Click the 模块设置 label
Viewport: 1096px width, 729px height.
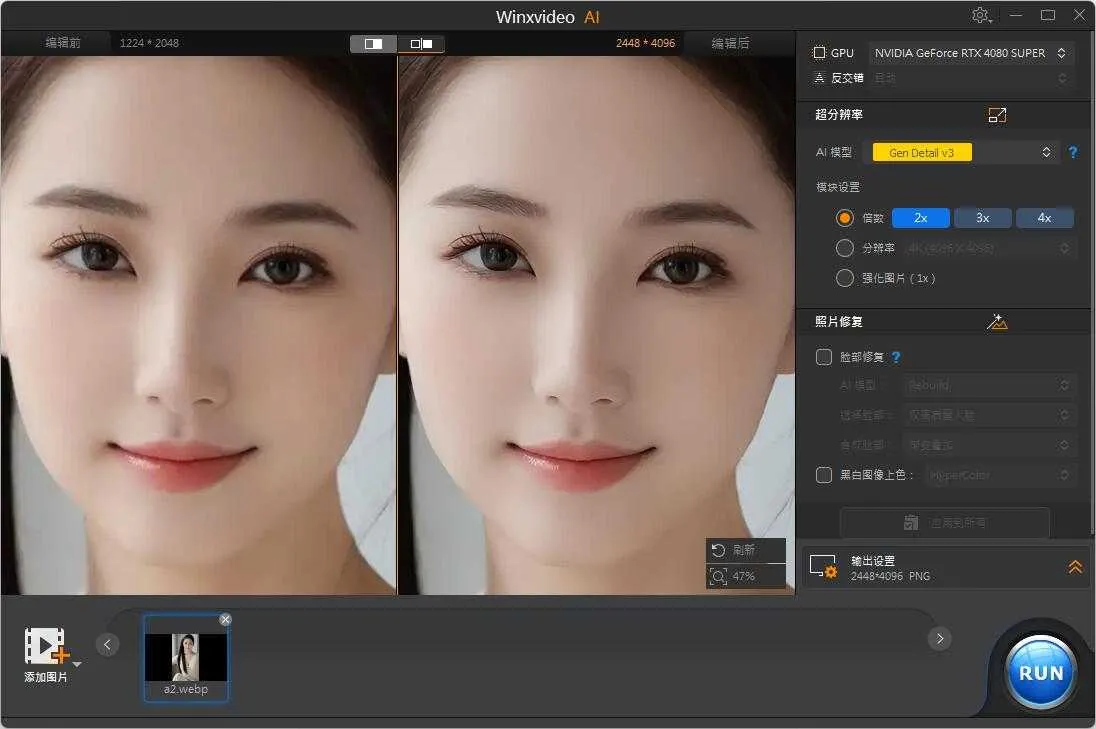click(x=837, y=187)
